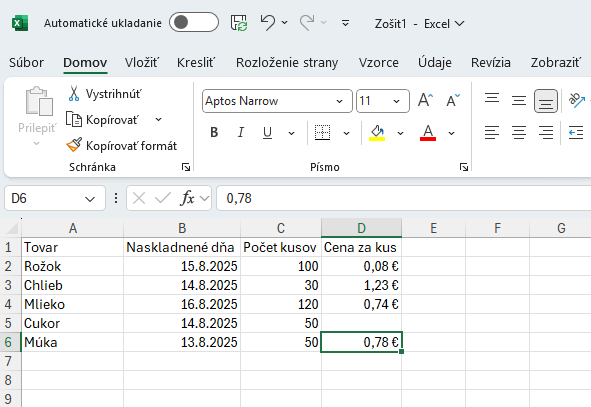Open the Súbor tab
The height and width of the screenshot is (407, 591).
26,62
